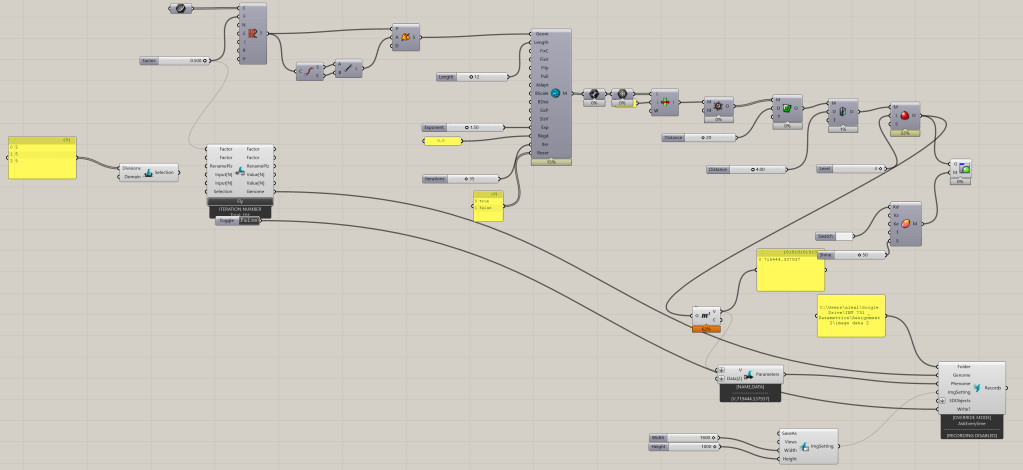Viewport: 1023px width, 470px height.
Task: Click the Fly button on the iterator
Action: coord(240,201)
